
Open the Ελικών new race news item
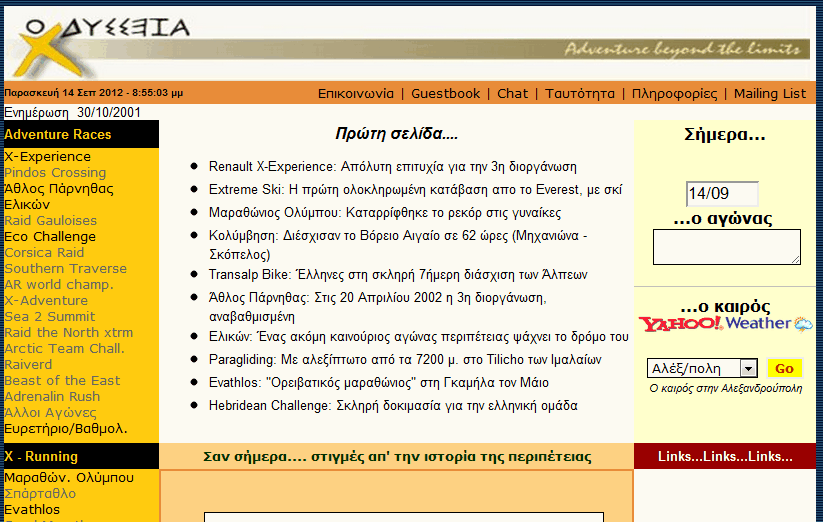point(418,336)
